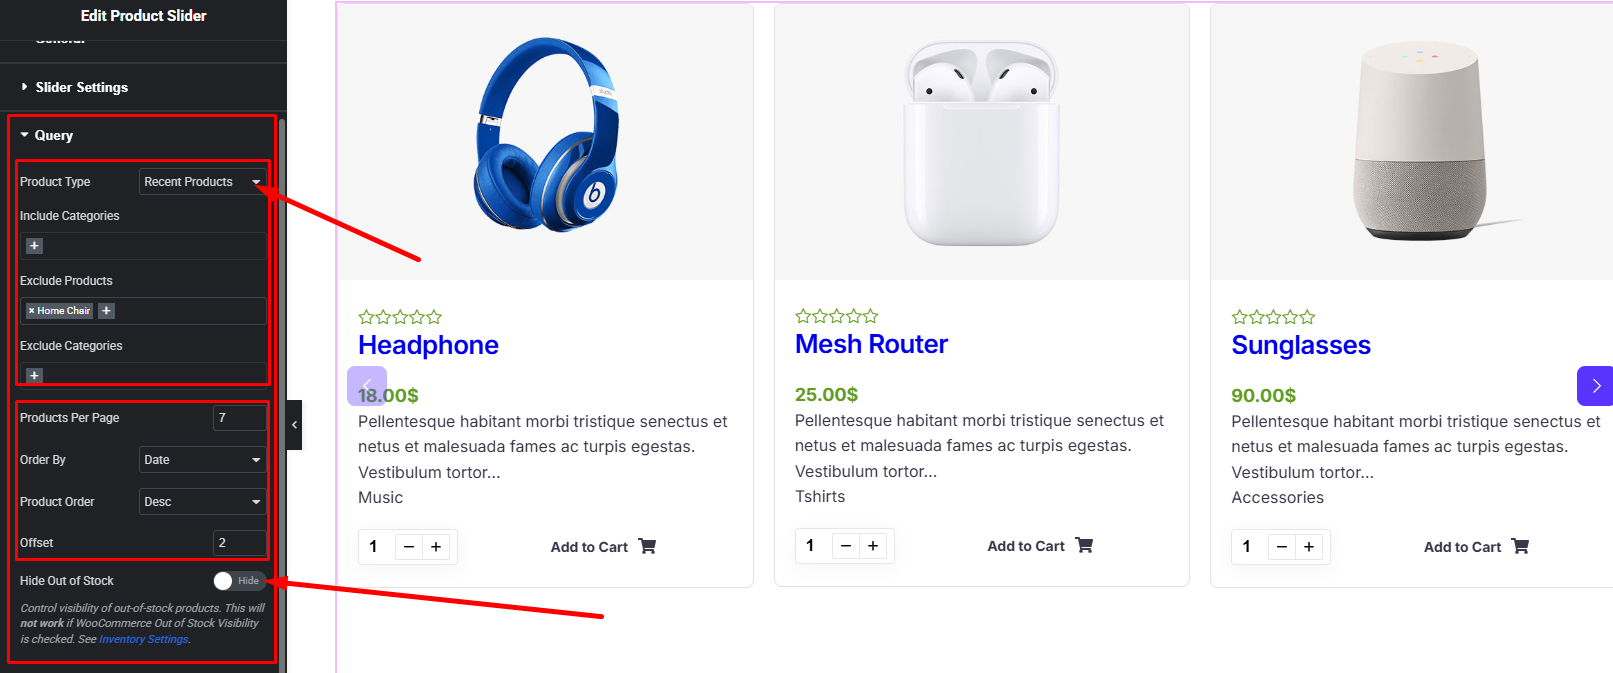Image resolution: width=1613 pixels, height=673 pixels.
Task: Click Add to Cart for Sunglasses
Action: tap(1462, 547)
